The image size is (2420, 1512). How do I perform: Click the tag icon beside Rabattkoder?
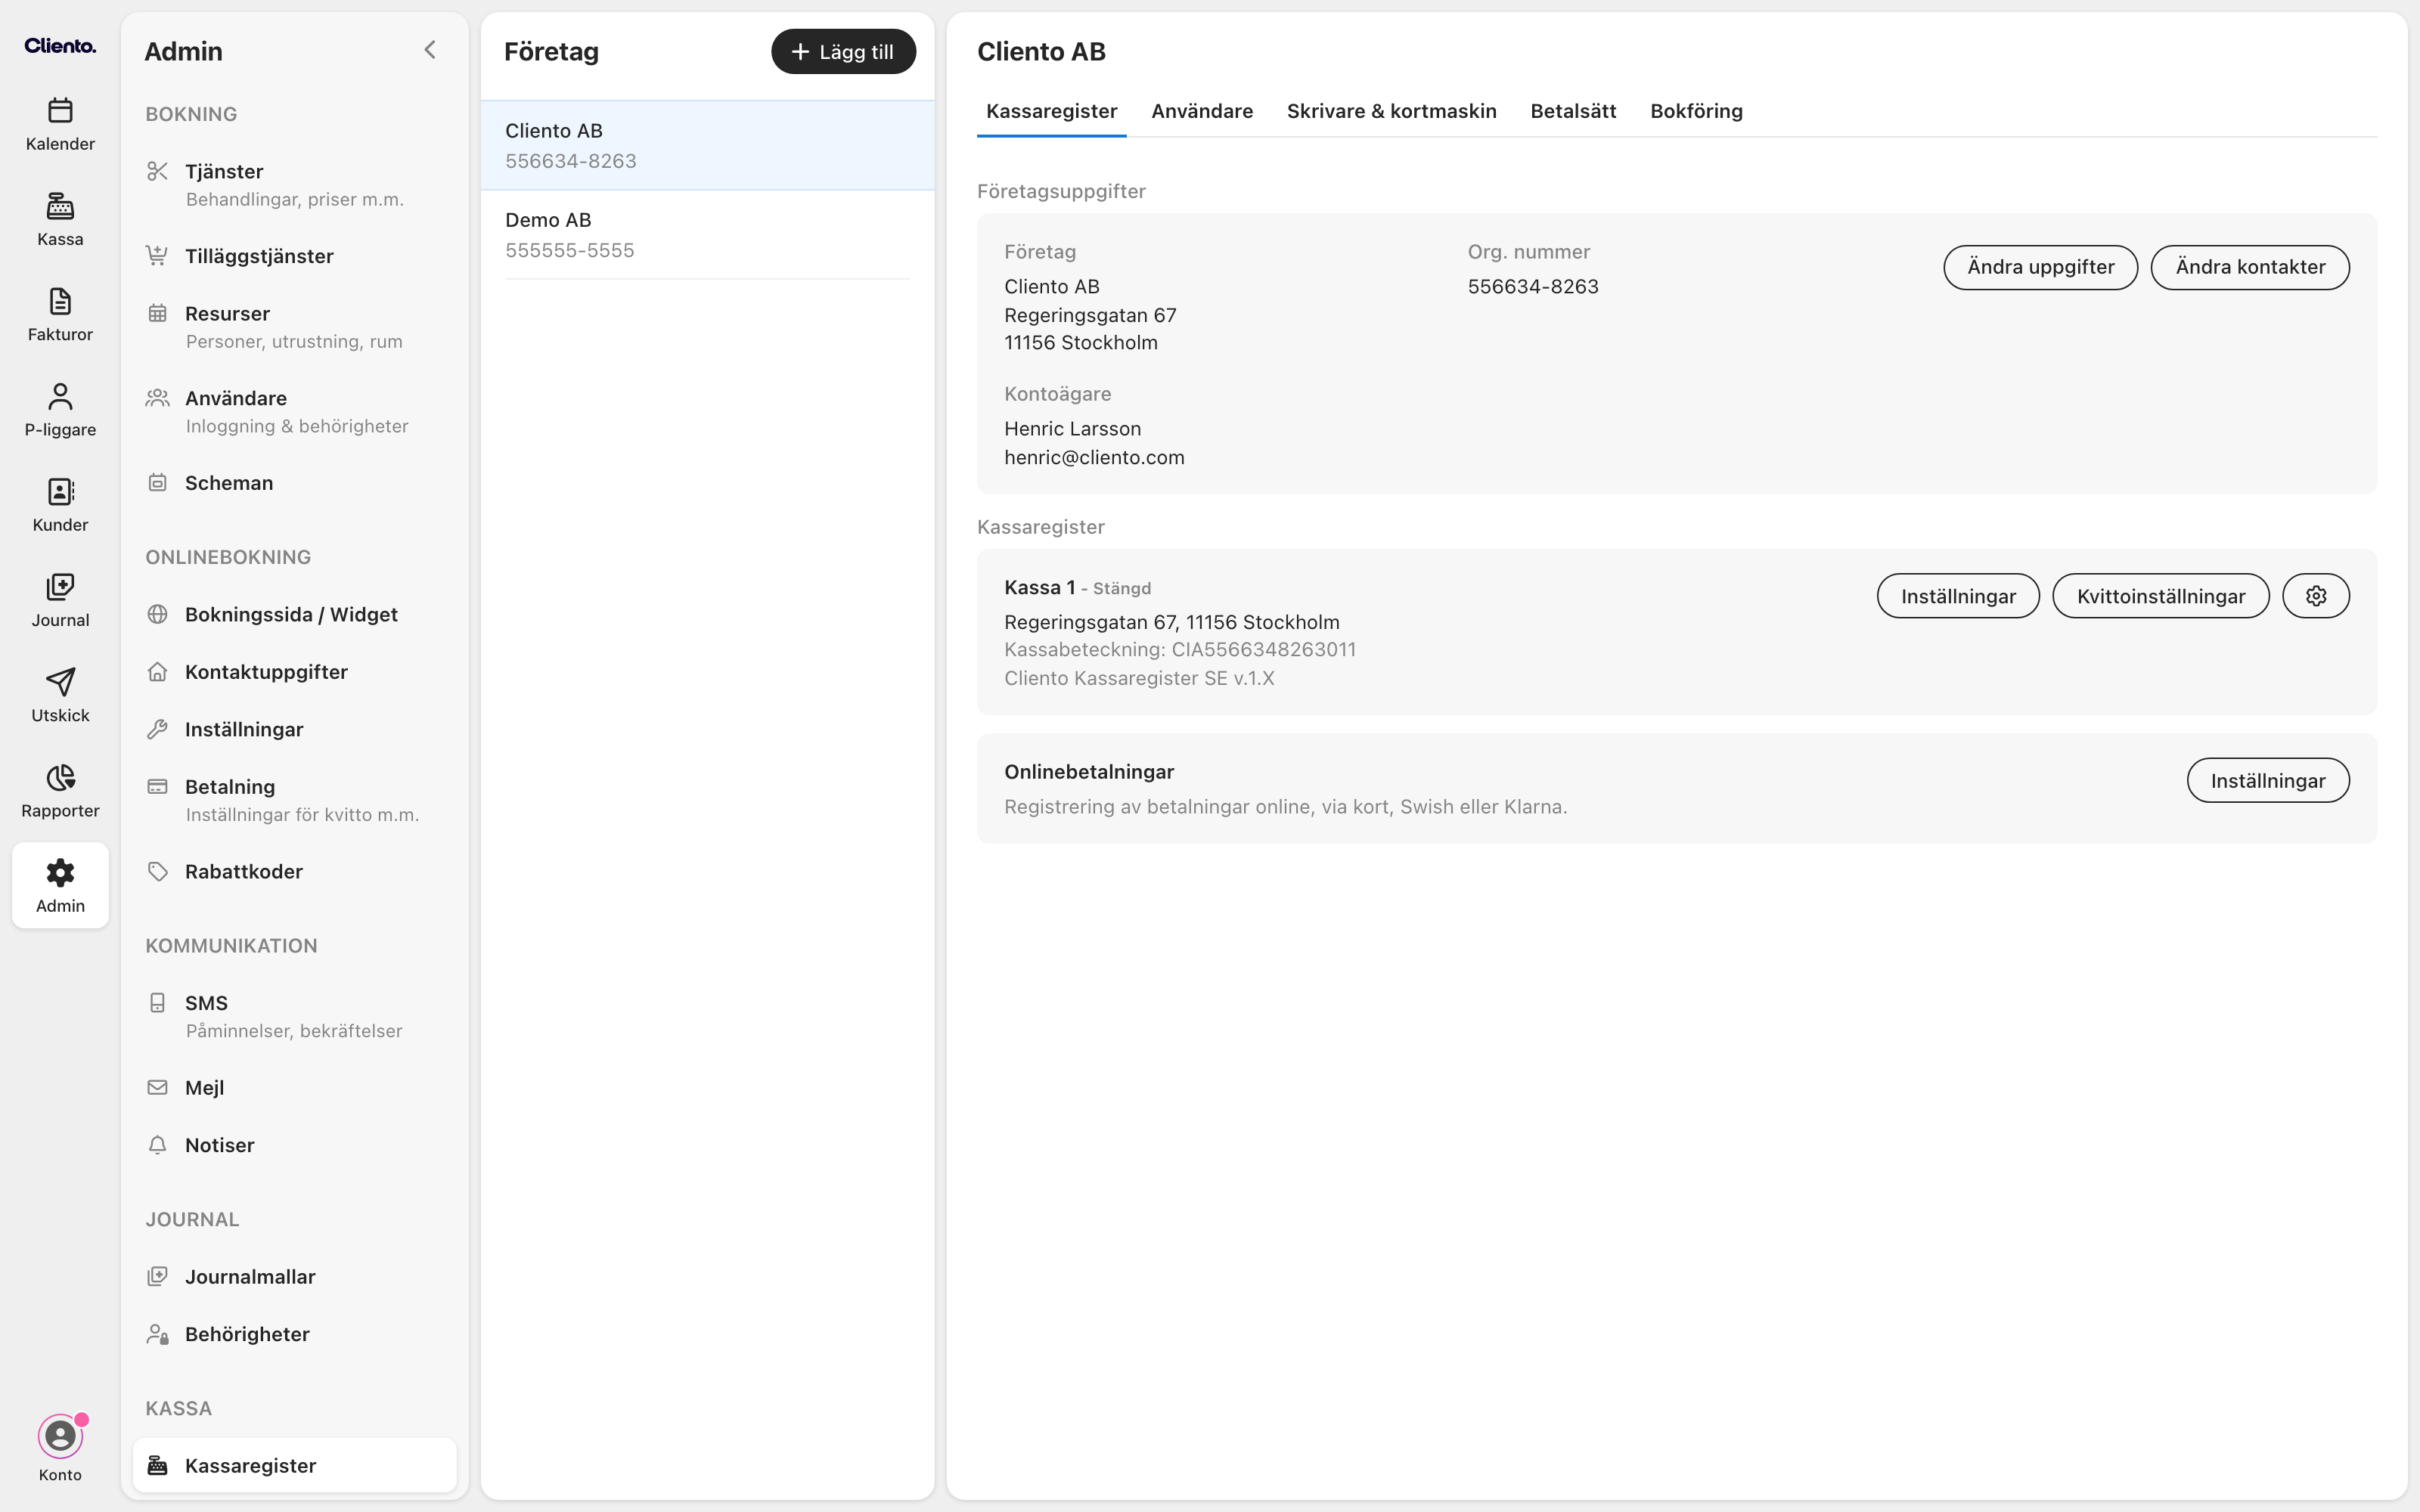coord(157,871)
